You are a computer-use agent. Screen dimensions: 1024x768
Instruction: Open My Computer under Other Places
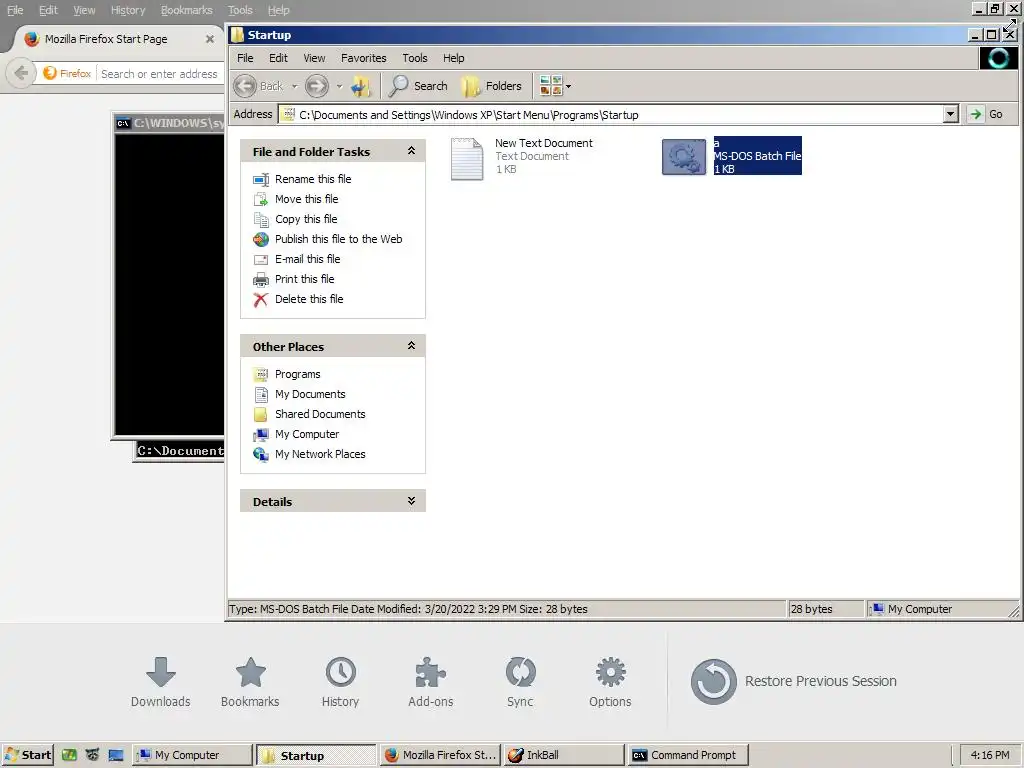[x=307, y=434]
